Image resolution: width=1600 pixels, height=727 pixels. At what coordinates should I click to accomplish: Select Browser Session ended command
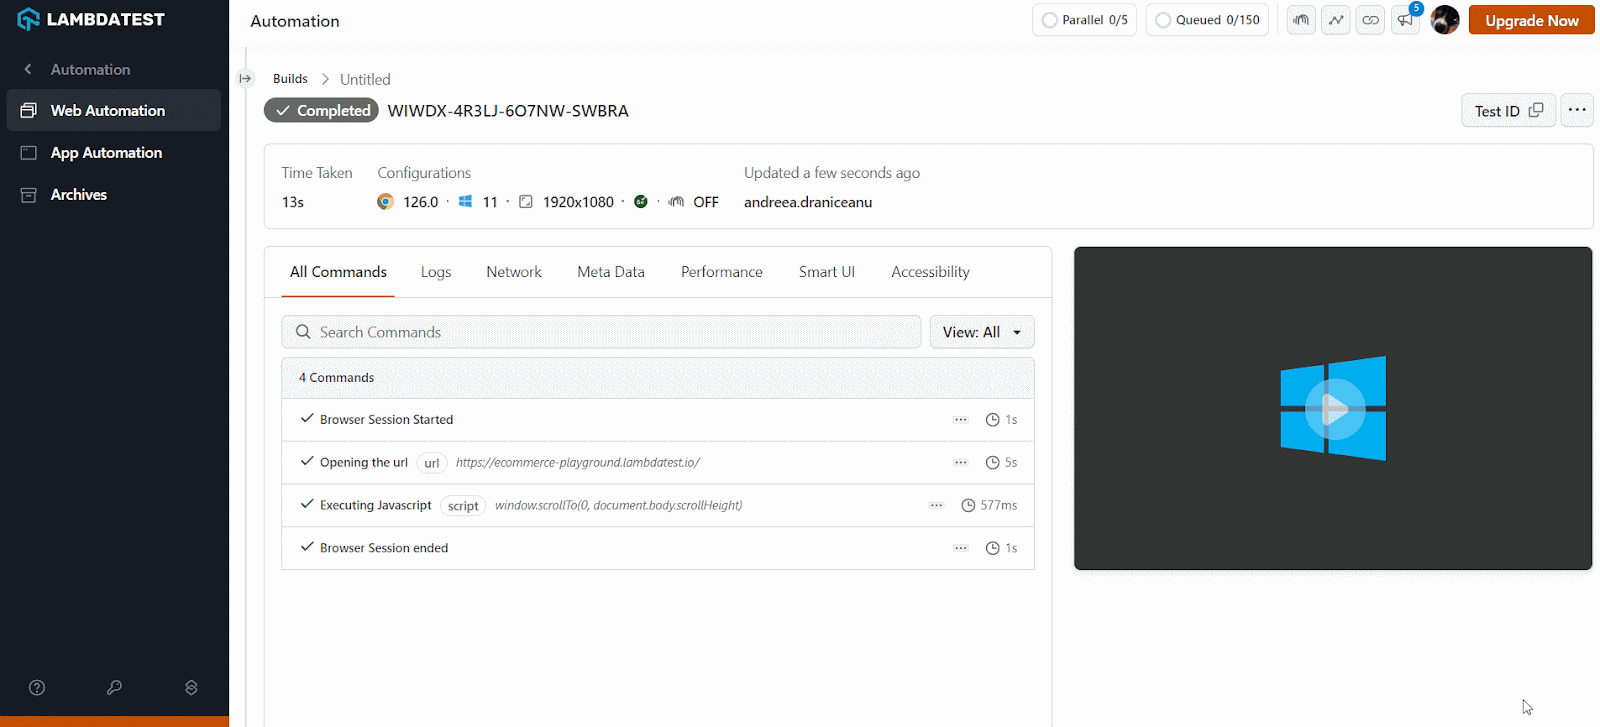658,548
